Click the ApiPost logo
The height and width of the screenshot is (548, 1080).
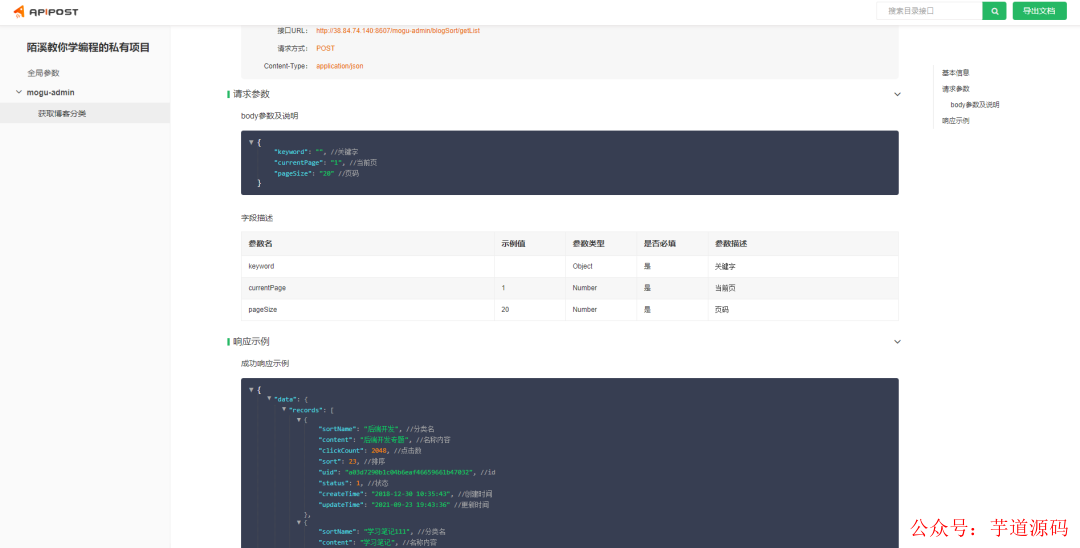[x=46, y=11]
